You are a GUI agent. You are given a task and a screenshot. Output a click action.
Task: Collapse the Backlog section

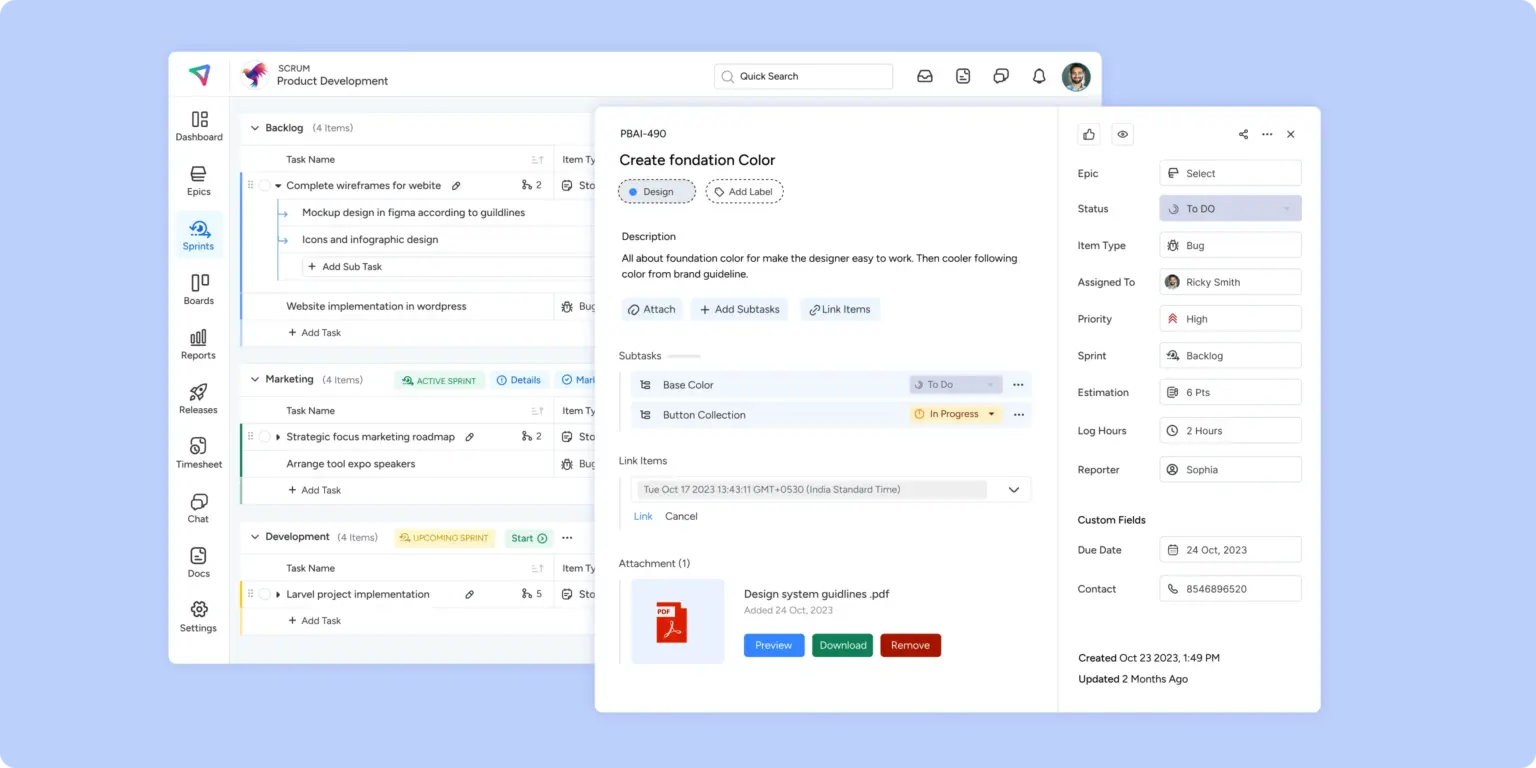tap(255, 128)
